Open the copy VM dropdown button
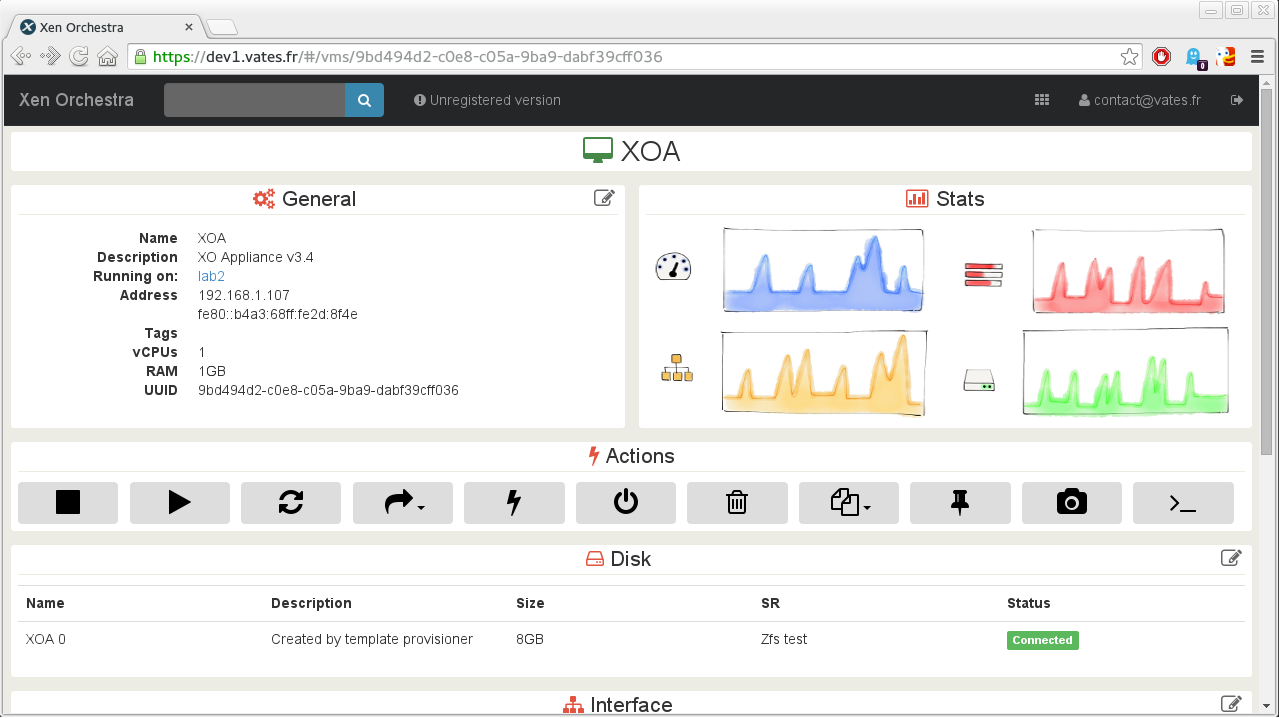The width and height of the screenshot is (1279, 718). (x=849, y=503)
